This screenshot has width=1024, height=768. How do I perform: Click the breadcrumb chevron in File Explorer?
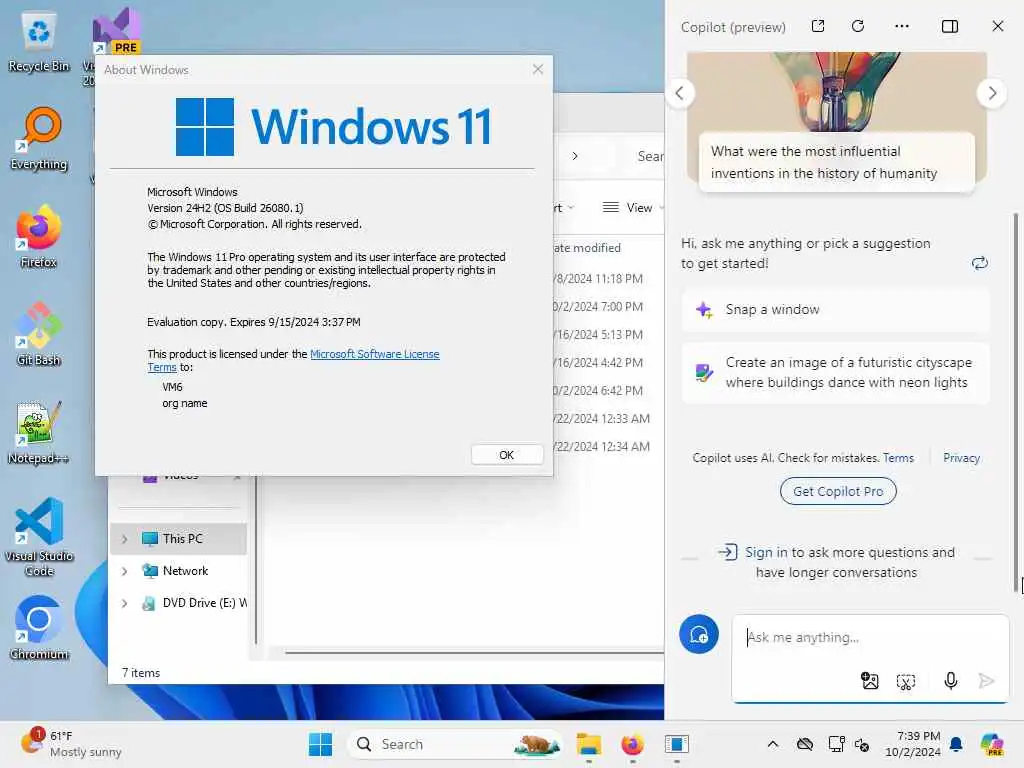click(575, 156)
